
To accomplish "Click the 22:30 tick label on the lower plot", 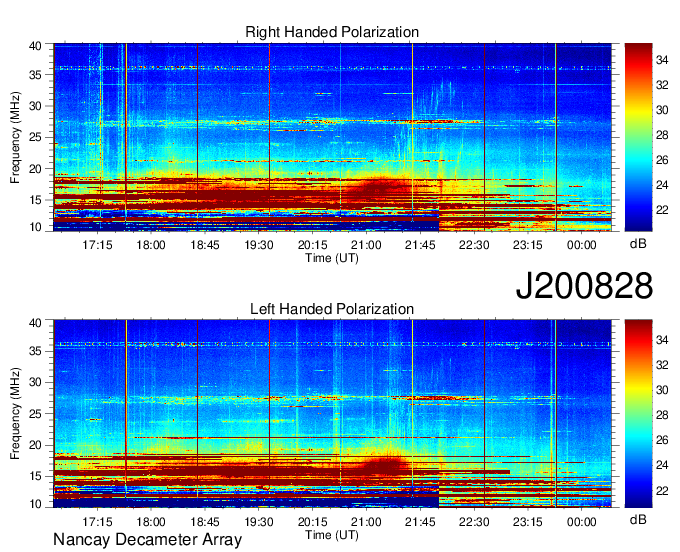I will (x=474, y=522).
